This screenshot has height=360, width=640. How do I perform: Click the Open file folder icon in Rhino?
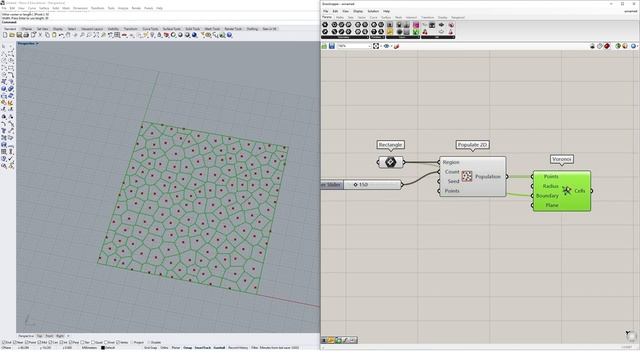click(12, 35)
